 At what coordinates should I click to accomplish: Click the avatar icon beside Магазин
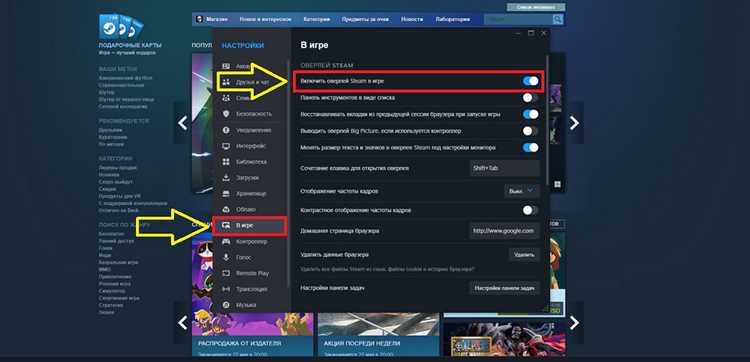pos(199,19)
